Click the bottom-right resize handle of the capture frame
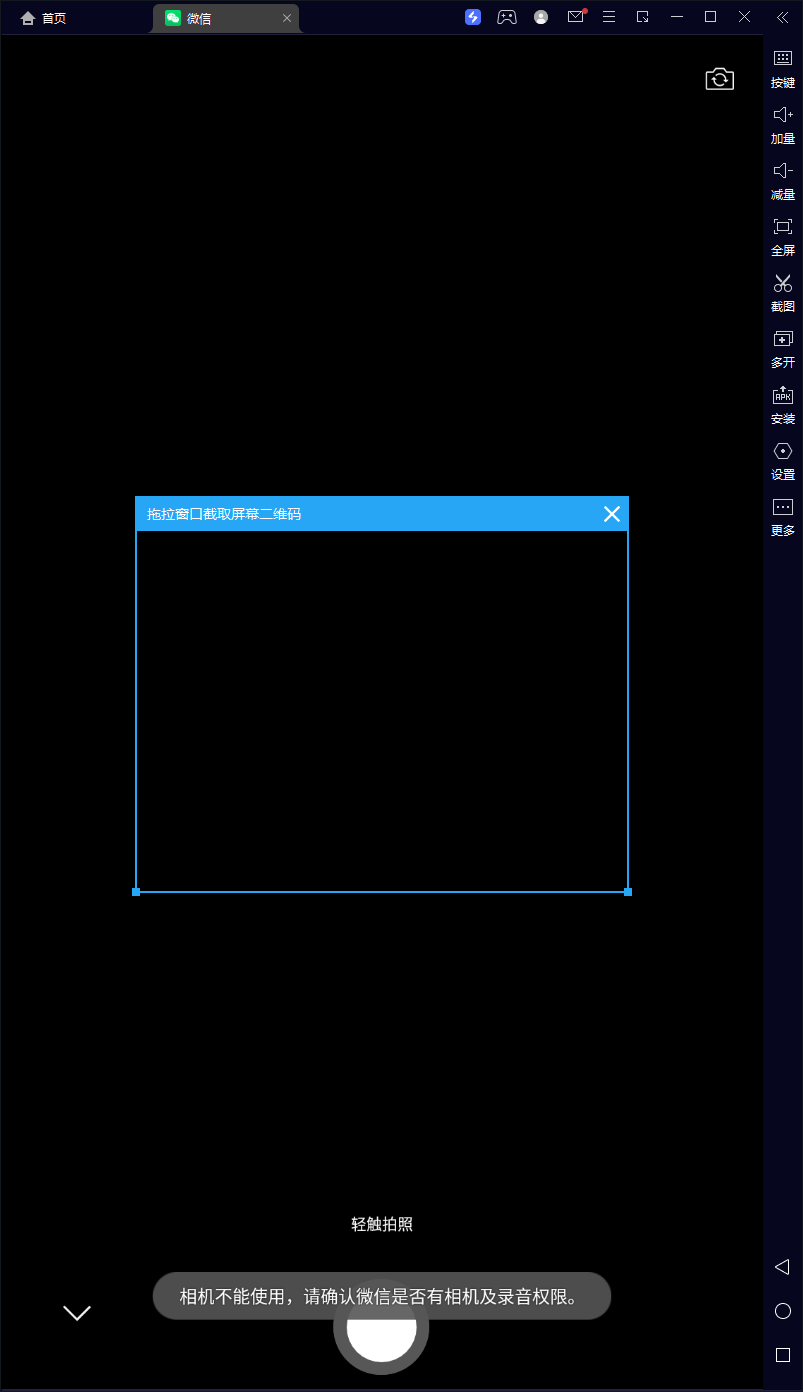 coord(628,891)
